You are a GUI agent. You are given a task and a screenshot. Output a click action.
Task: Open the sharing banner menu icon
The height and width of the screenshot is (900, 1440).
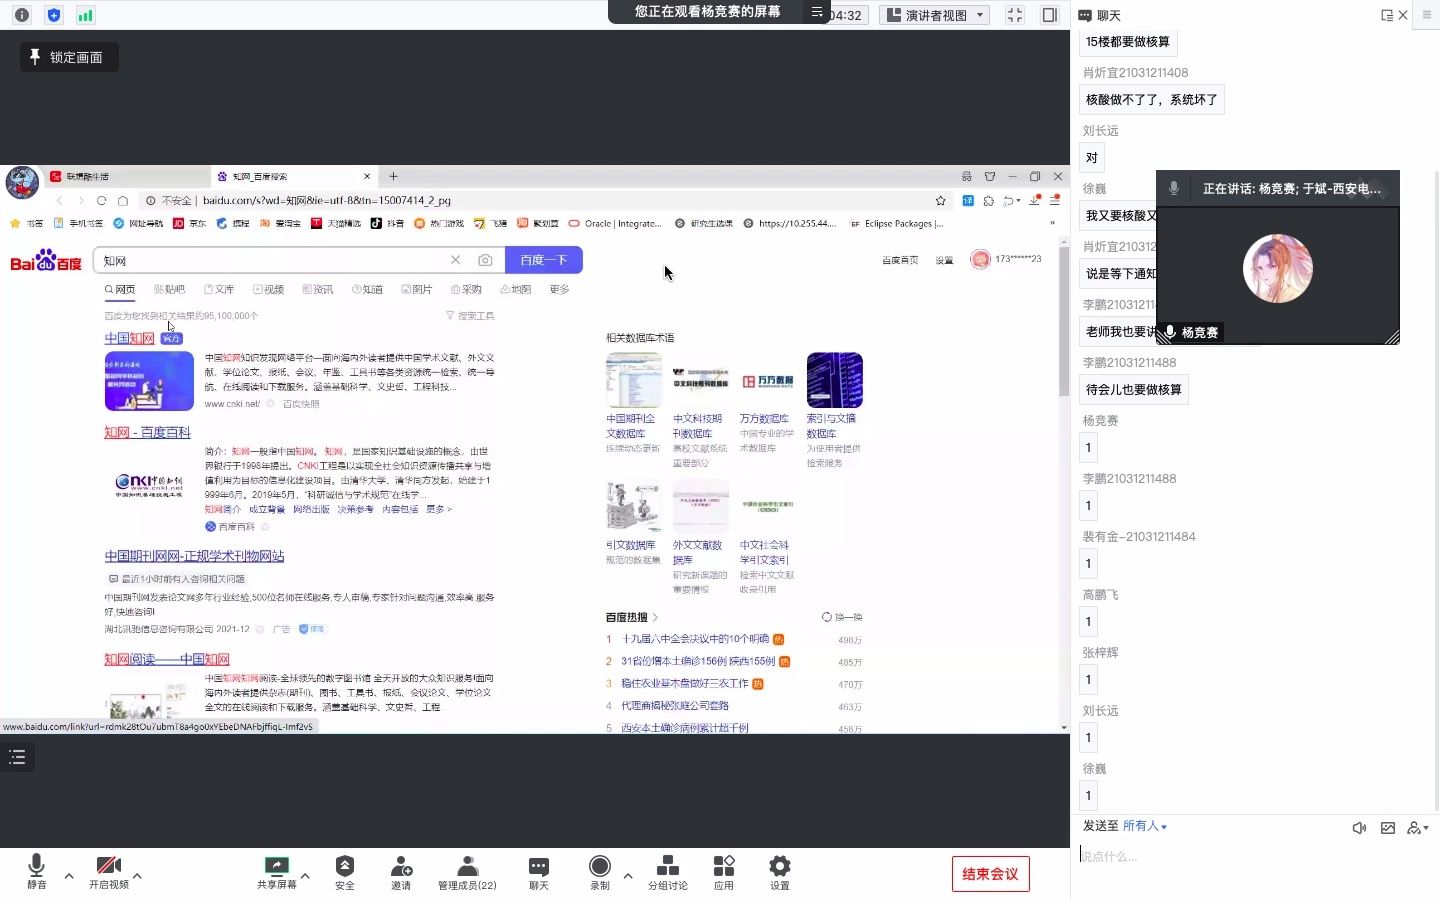pos(817,12)
